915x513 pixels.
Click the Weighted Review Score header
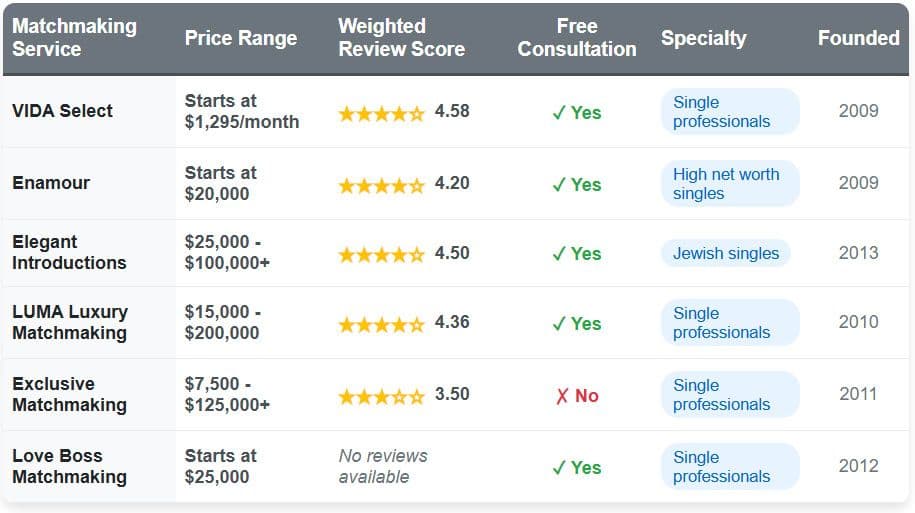(401, 37)
